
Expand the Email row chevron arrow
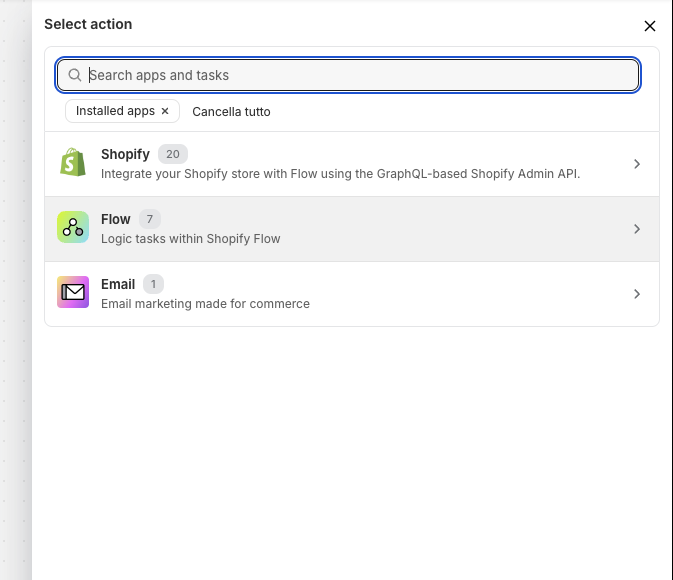(637, 294)
